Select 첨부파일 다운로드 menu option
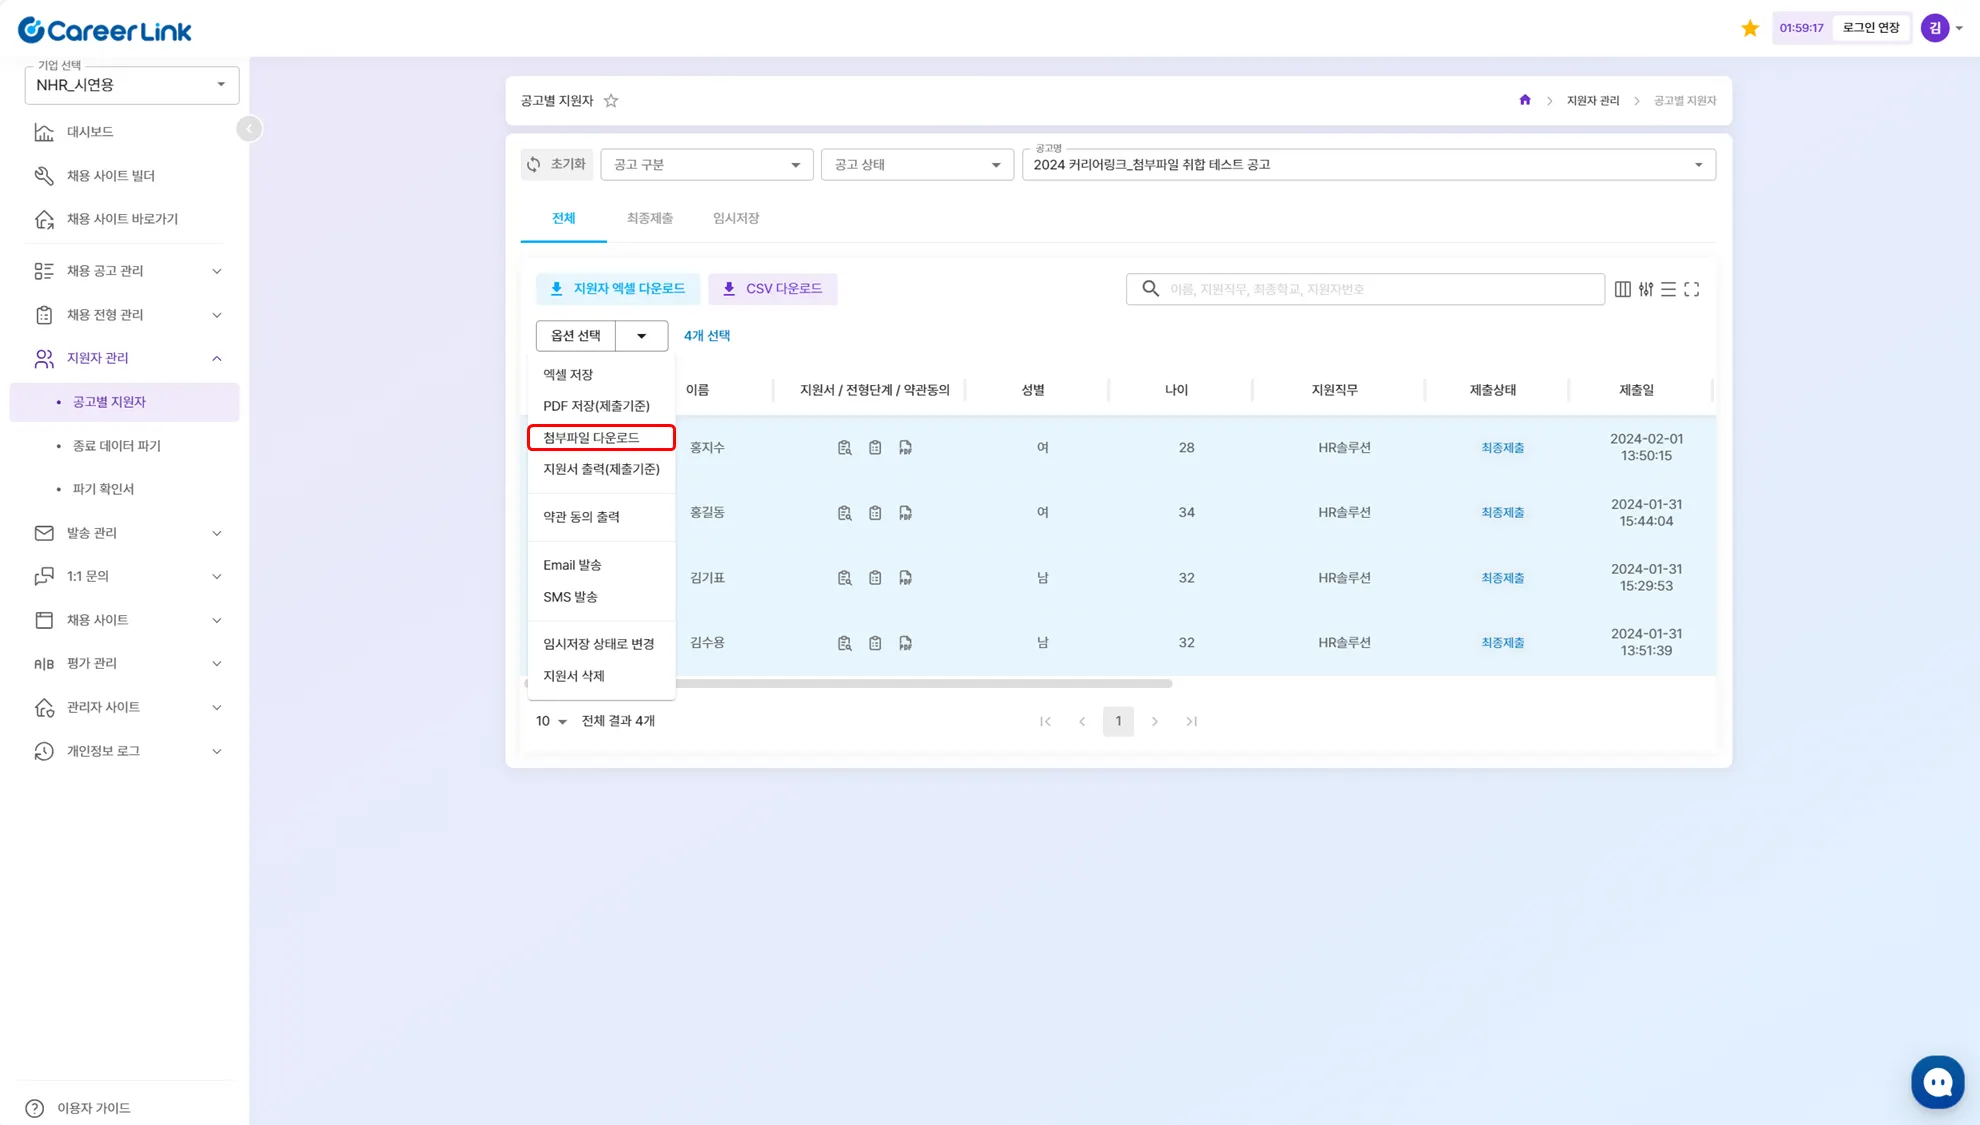Viewport: 1980px width, 1125px height. click(600, 438)
